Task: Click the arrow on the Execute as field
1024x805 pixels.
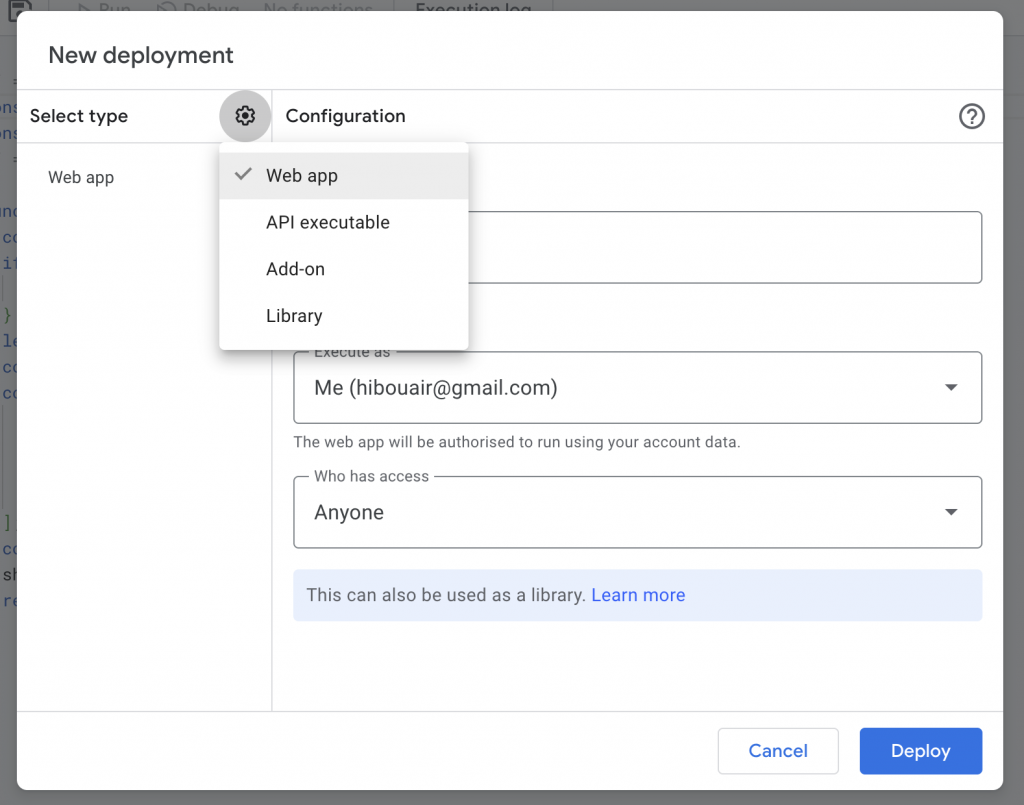Action: 951,388
